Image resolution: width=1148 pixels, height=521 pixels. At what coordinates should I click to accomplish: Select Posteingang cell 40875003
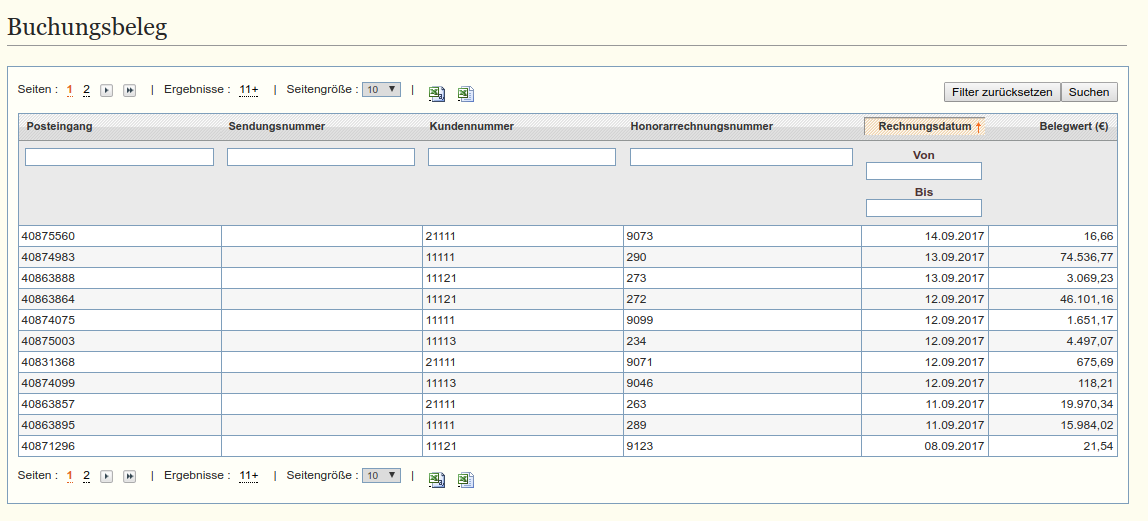[x=120, y=341]
